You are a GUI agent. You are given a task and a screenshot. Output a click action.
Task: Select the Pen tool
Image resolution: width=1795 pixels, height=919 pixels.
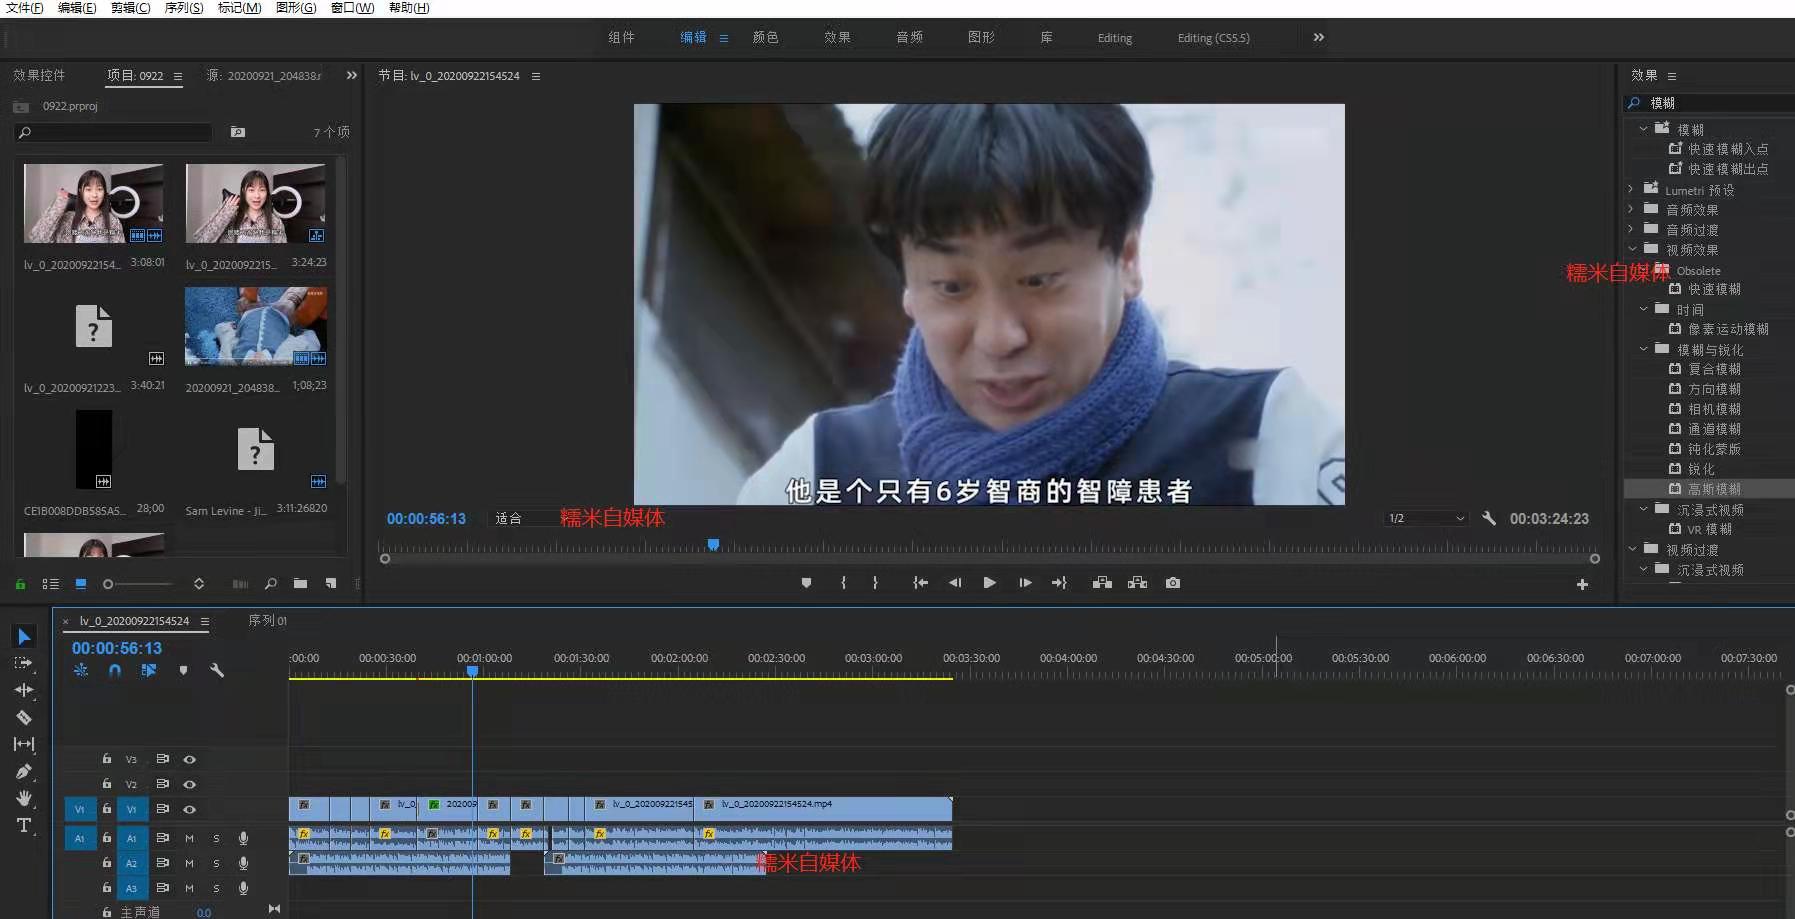coord(24,771)
